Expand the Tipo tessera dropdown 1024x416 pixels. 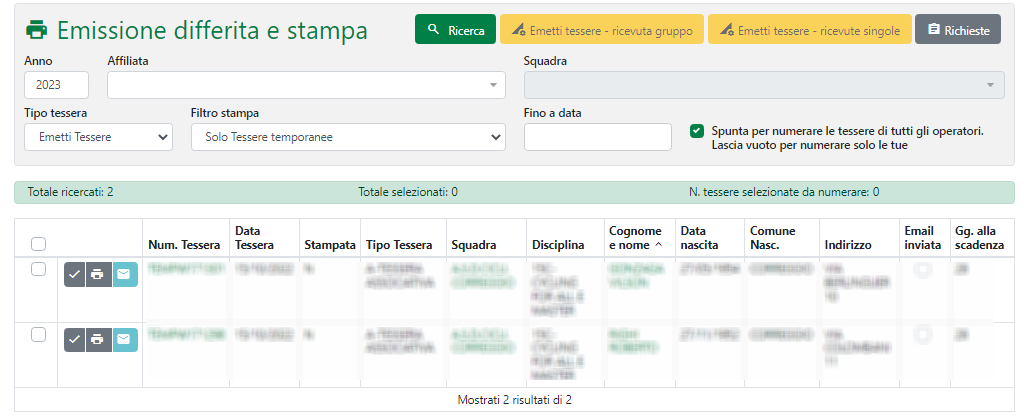[98, 137]
